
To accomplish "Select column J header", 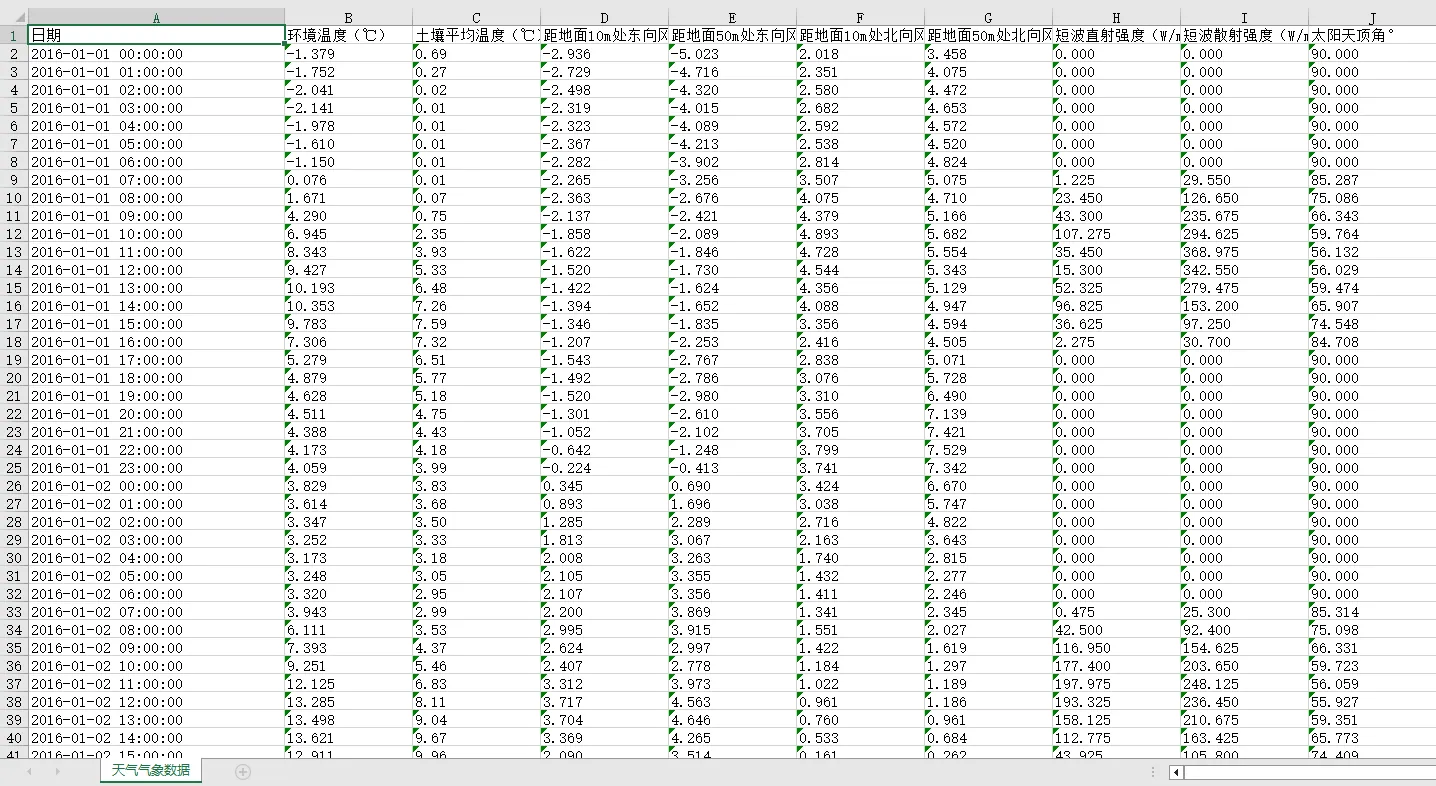I will [1372, 17].
